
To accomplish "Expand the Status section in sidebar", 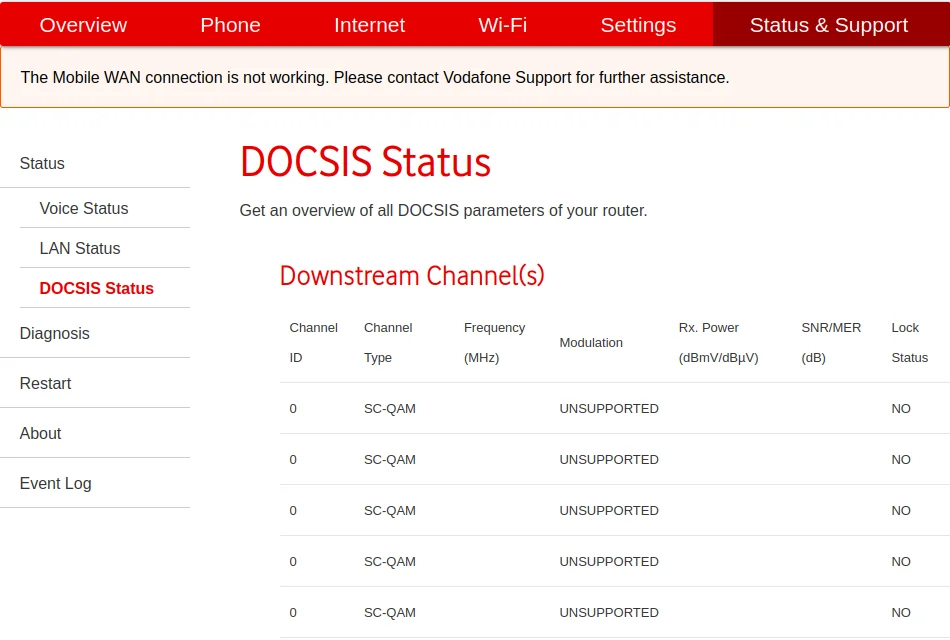I will click(x=42, y=163).
